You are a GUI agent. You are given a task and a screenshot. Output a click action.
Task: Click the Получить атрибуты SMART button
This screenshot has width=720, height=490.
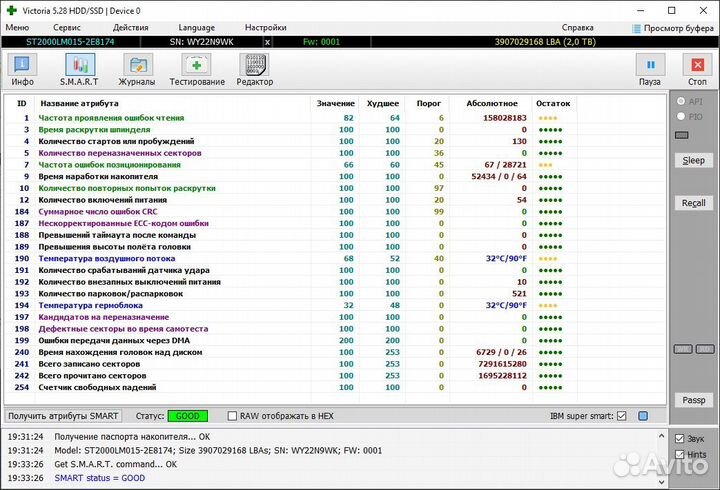pos(64,416)
